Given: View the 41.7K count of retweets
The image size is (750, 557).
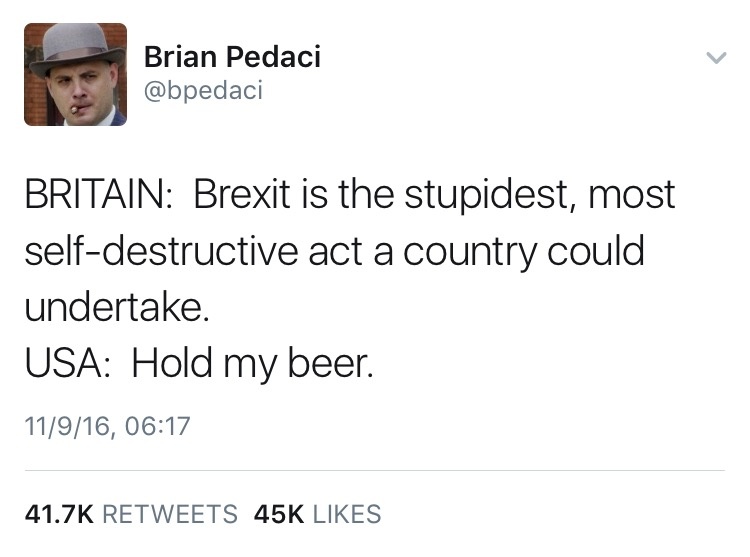Looking at the screenshot, I should pyautogui.click(x=59, y=514).
